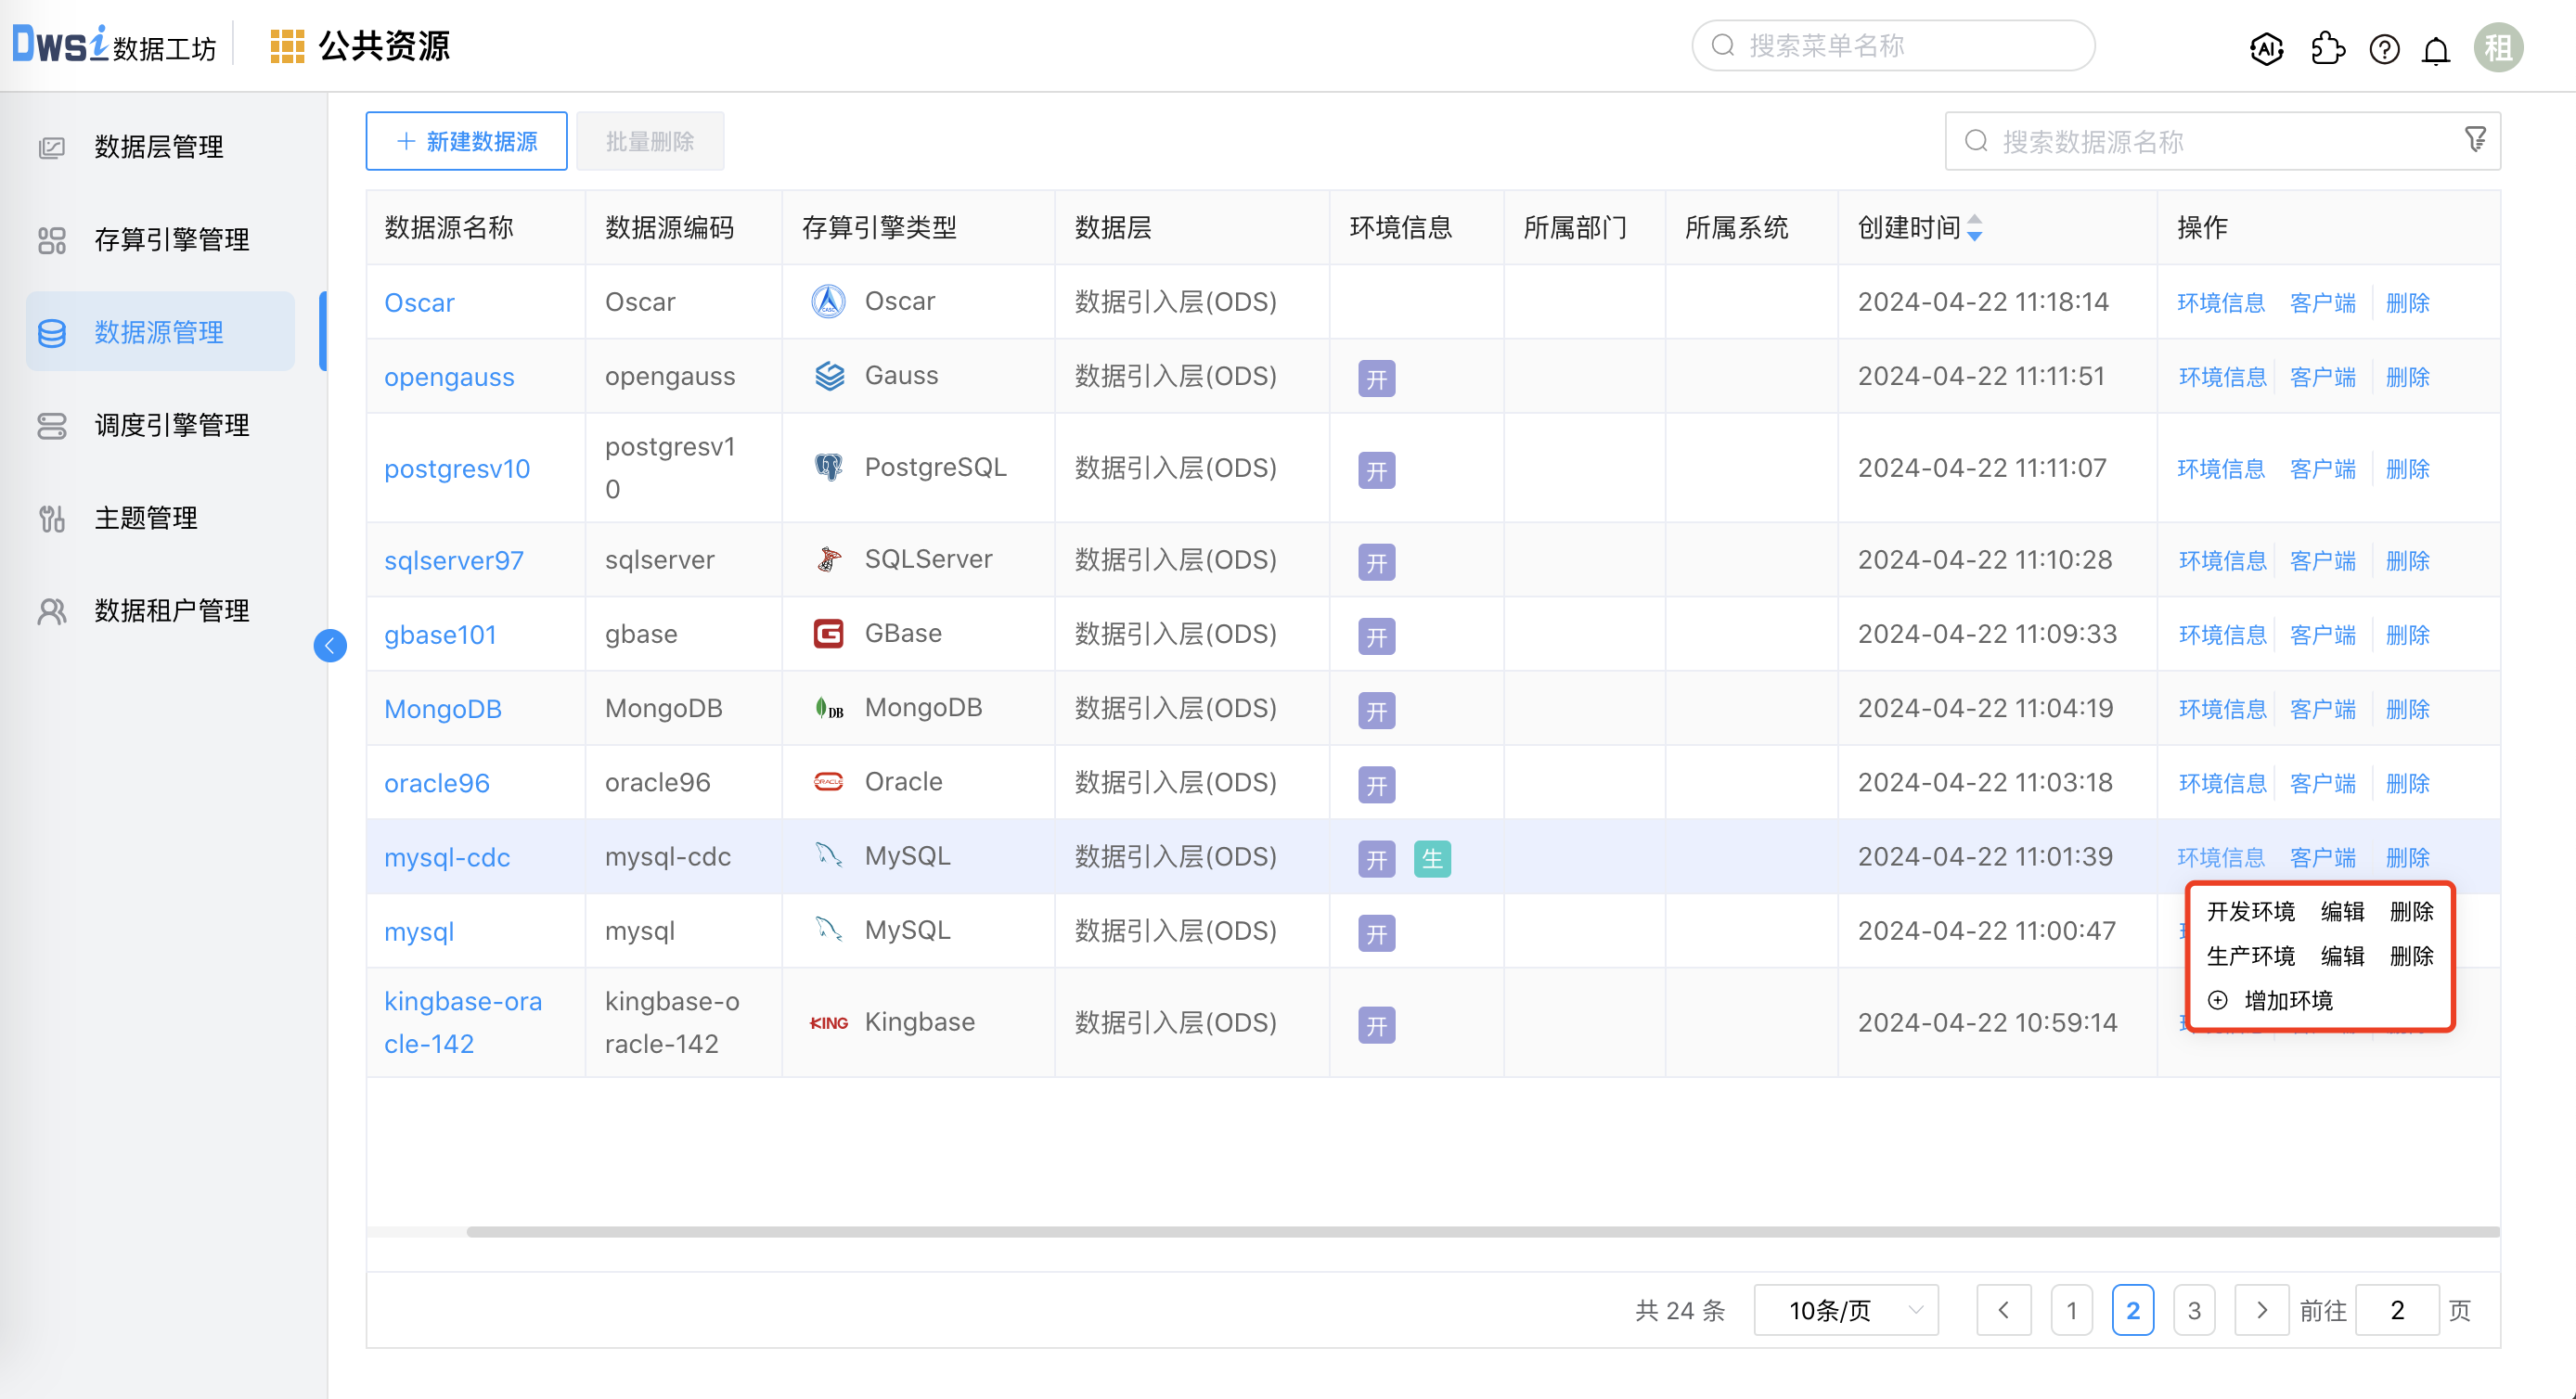Click the 新建数据源 button
Screen dimensions: 2576x1399
point(466,141)
